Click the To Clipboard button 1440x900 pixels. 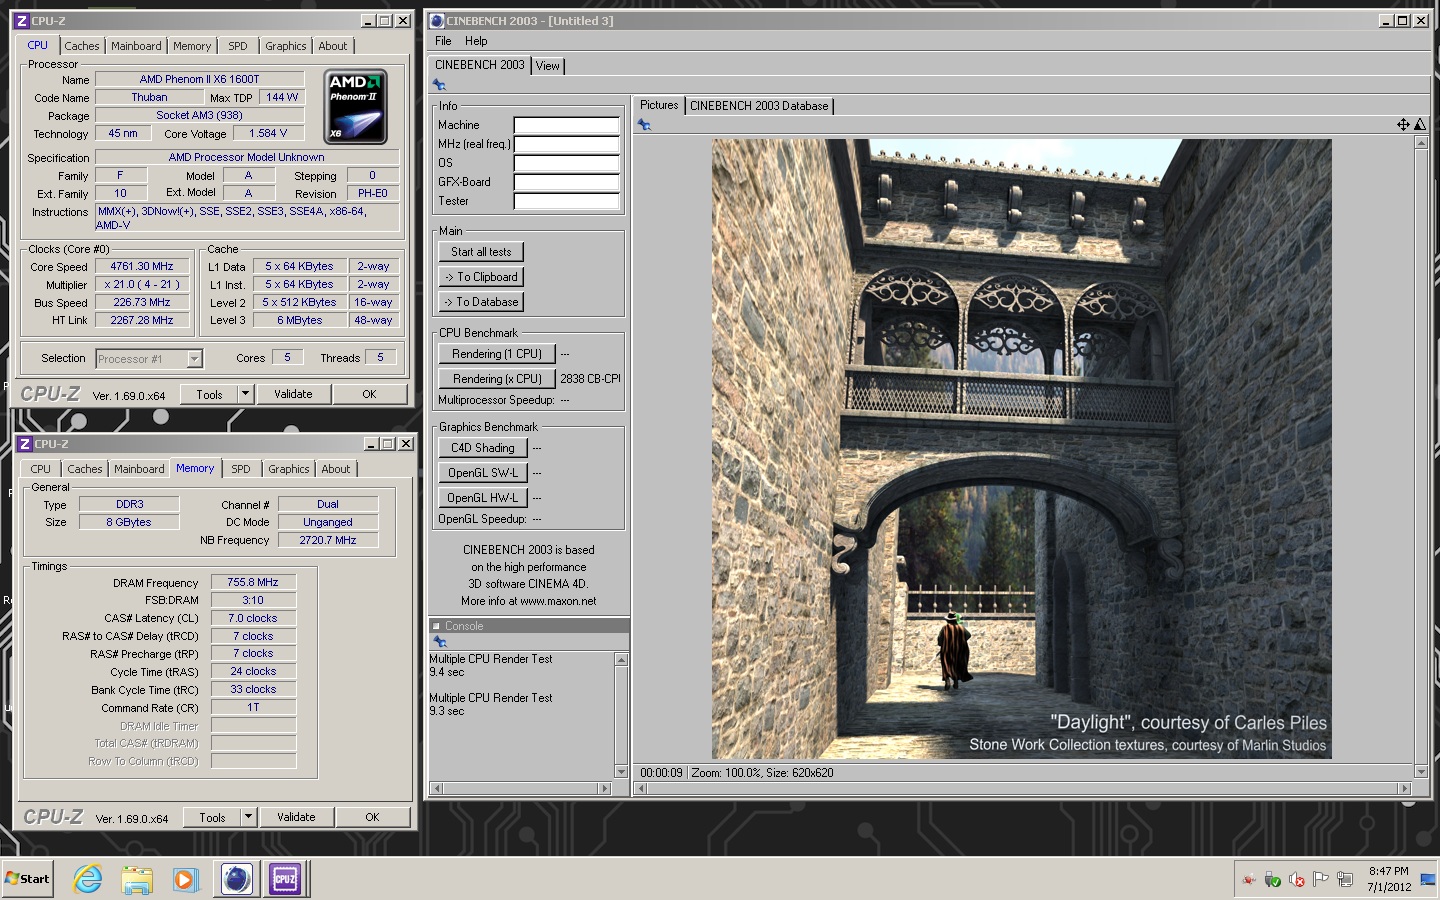click(481, 277)
